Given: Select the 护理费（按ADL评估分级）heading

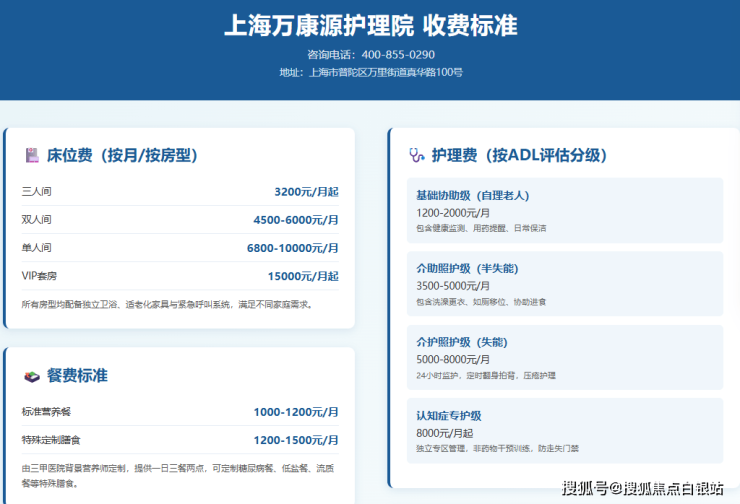Looking at the screenshot, I should click(x=520, y=155).
